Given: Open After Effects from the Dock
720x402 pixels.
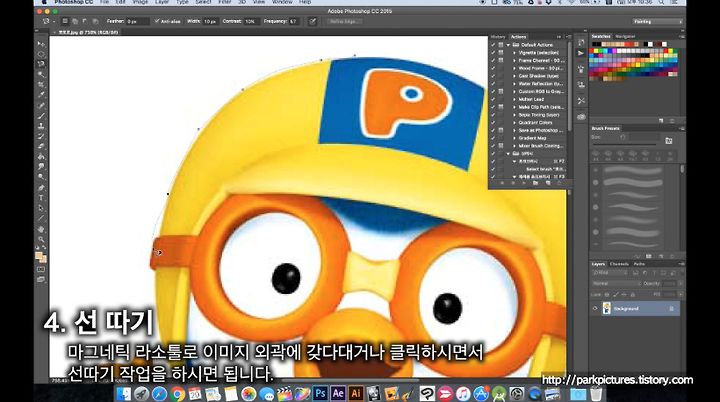Looking at the screenshot, I should click(x=338, y=393).
